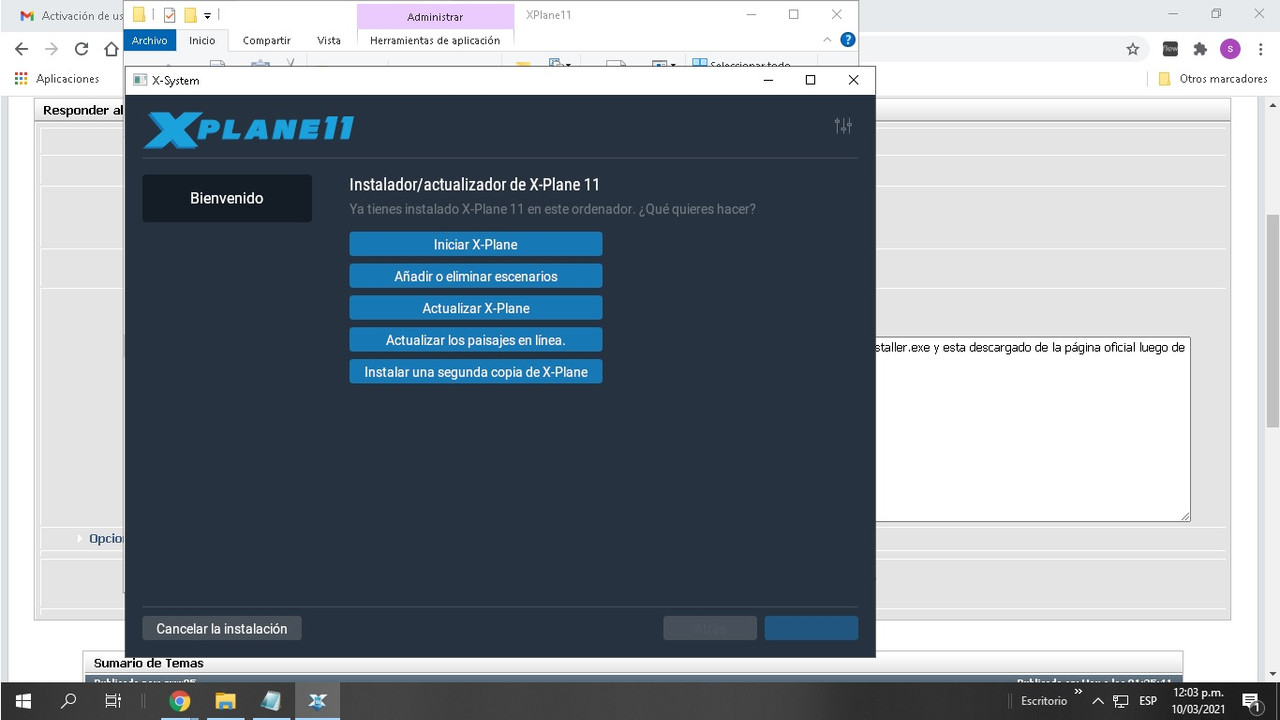Viewport: 1280px width, 720px height.
Task: Open Aplicaciones shortcut in bookmarks bar
Action: click(57, 79)
